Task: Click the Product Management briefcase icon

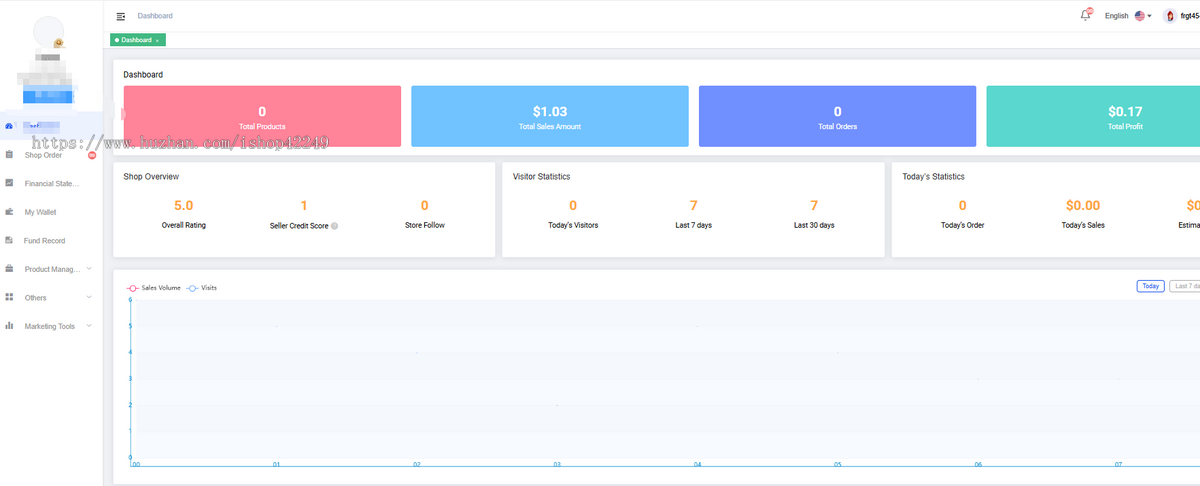Action: (9, 269)
